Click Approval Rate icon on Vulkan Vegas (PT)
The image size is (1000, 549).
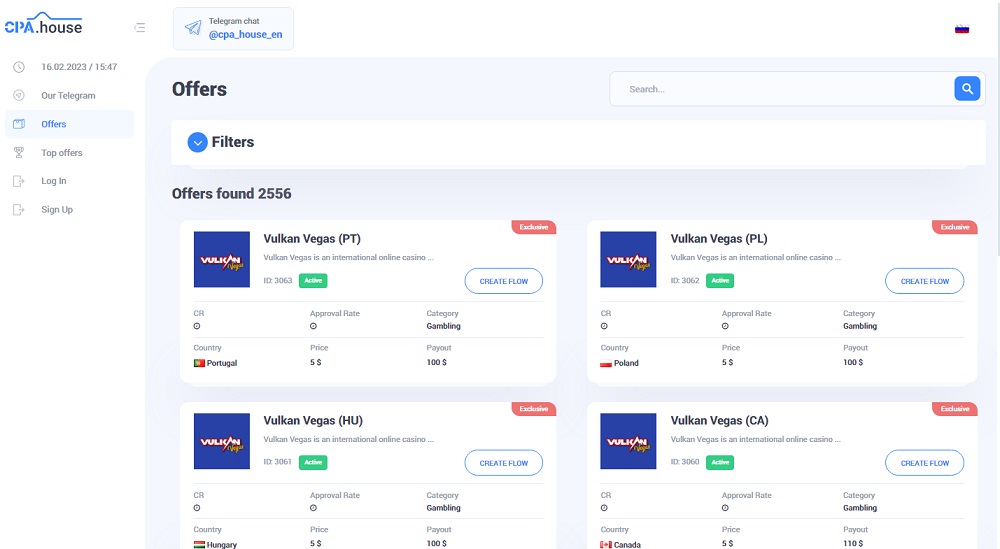point(313,326)
